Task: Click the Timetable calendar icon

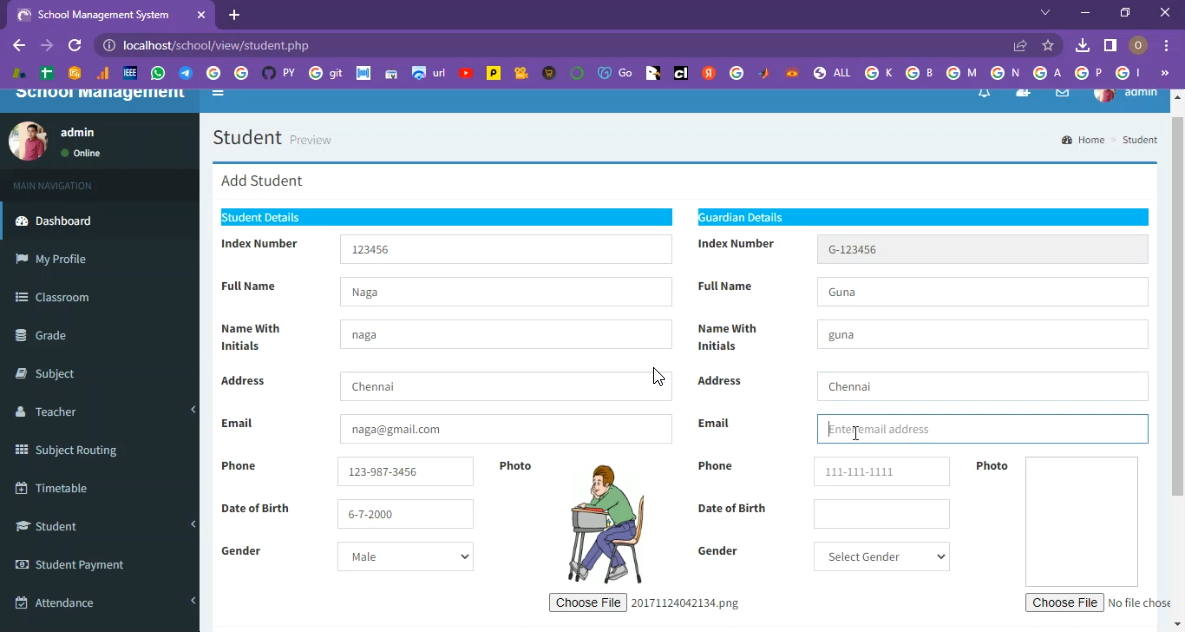Action: point(22,488)
